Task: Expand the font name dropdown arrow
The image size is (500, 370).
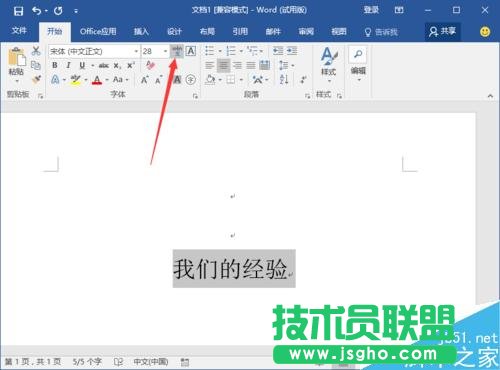Action: [x=136, y=51]
